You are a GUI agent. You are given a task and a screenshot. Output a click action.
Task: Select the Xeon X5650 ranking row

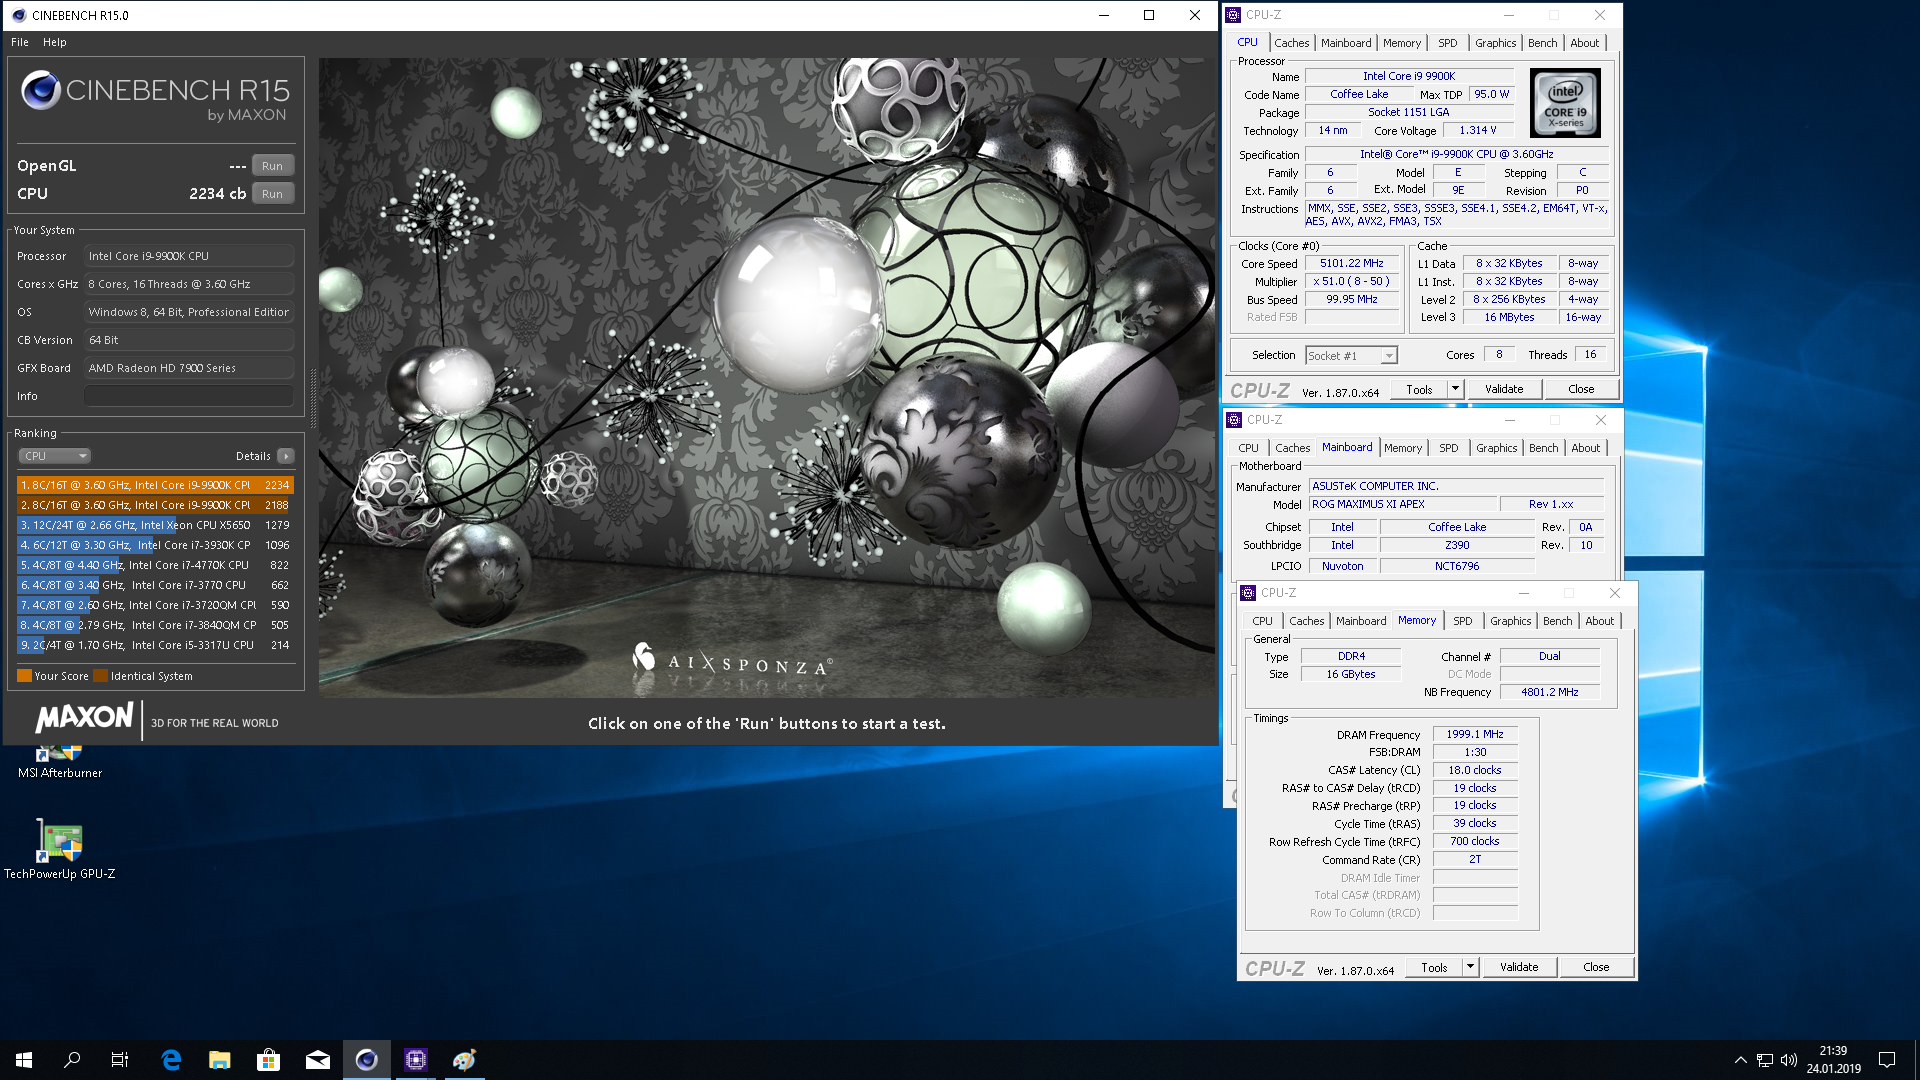(x=155, y=525)
